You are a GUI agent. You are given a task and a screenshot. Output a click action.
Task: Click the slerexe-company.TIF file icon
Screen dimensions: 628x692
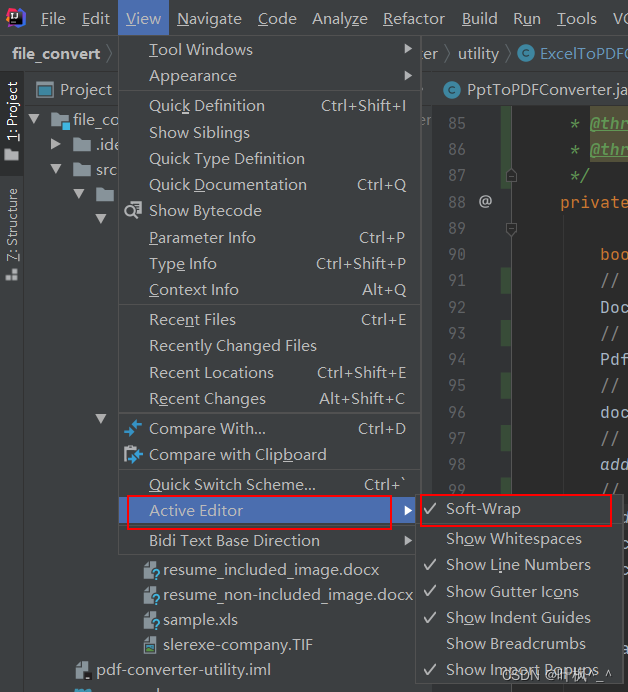(x=151, y=645)
